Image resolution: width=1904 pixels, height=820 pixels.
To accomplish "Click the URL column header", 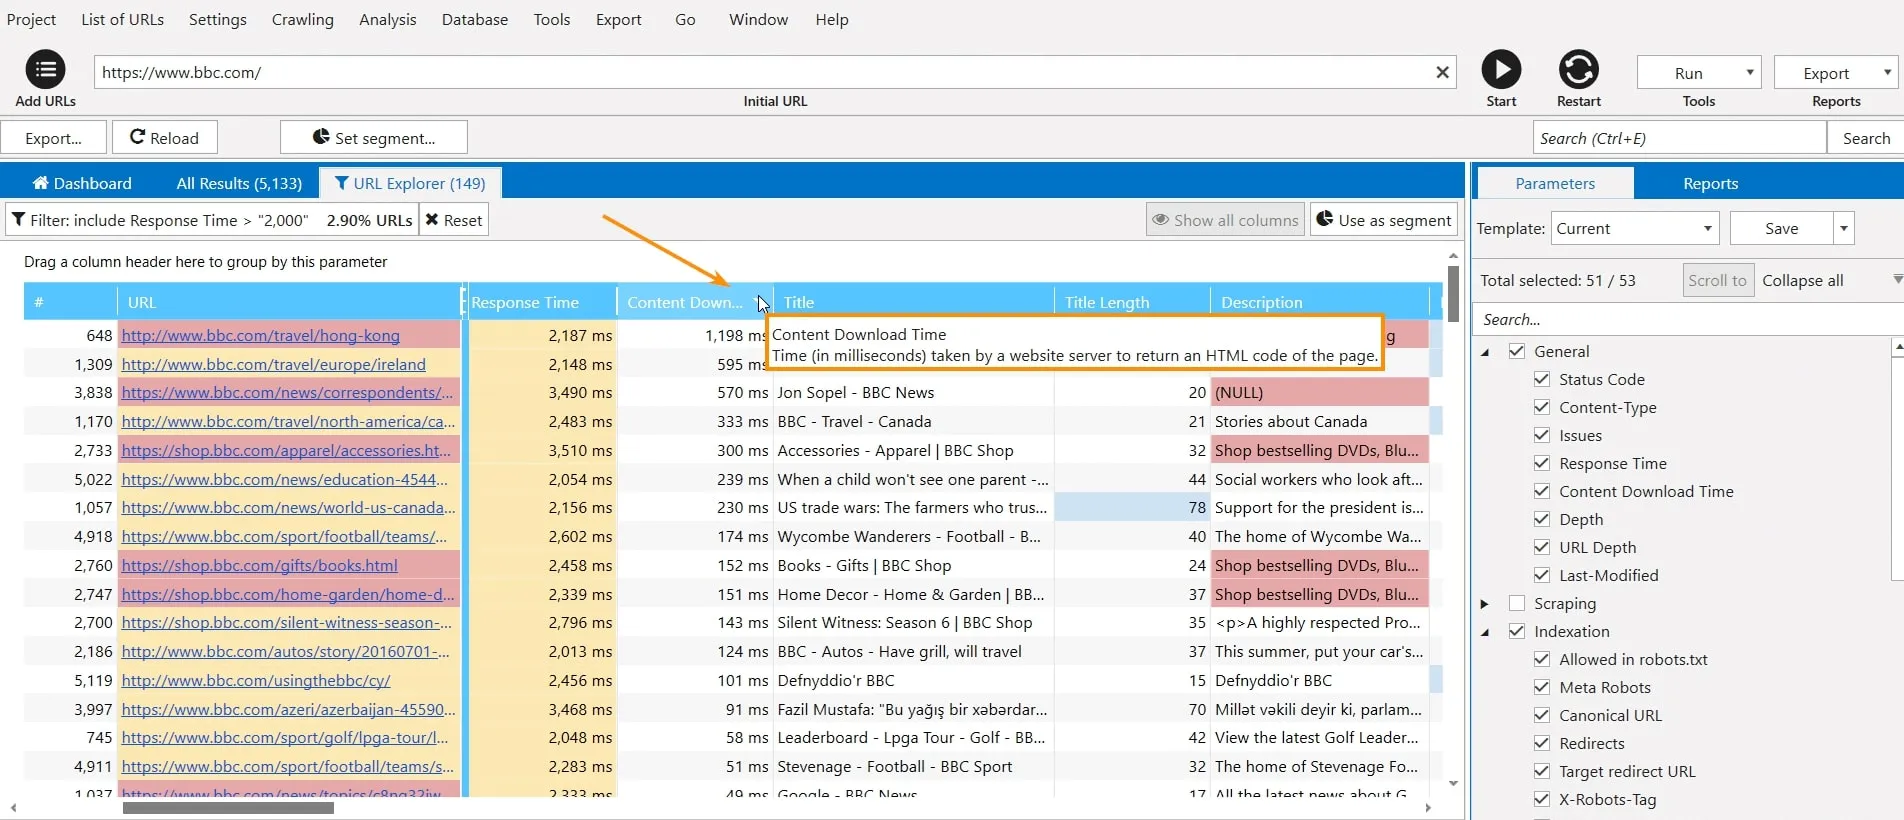I will (288, 302).
